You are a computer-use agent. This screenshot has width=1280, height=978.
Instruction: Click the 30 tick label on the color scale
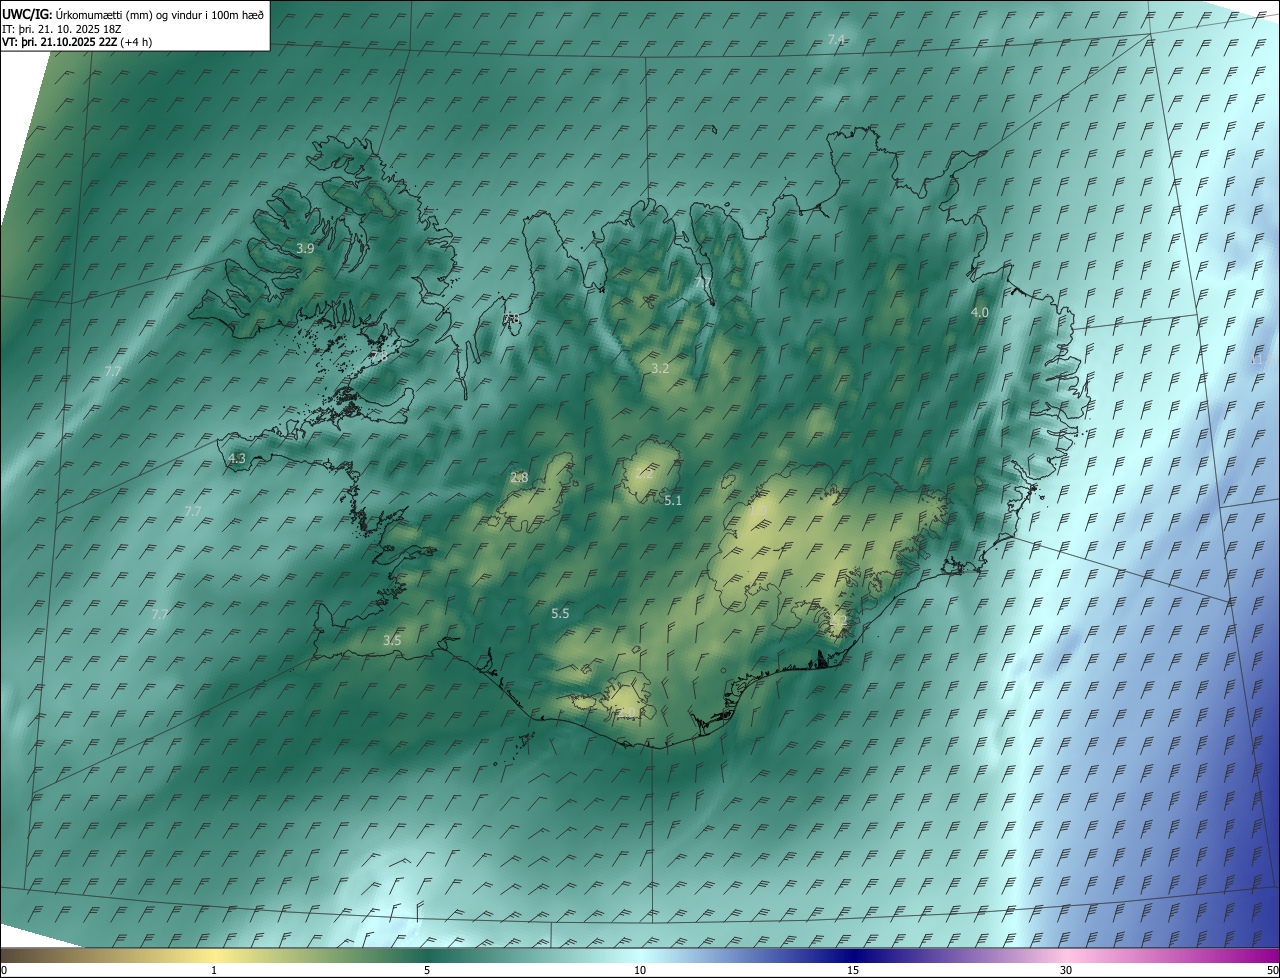point(1066,970)
